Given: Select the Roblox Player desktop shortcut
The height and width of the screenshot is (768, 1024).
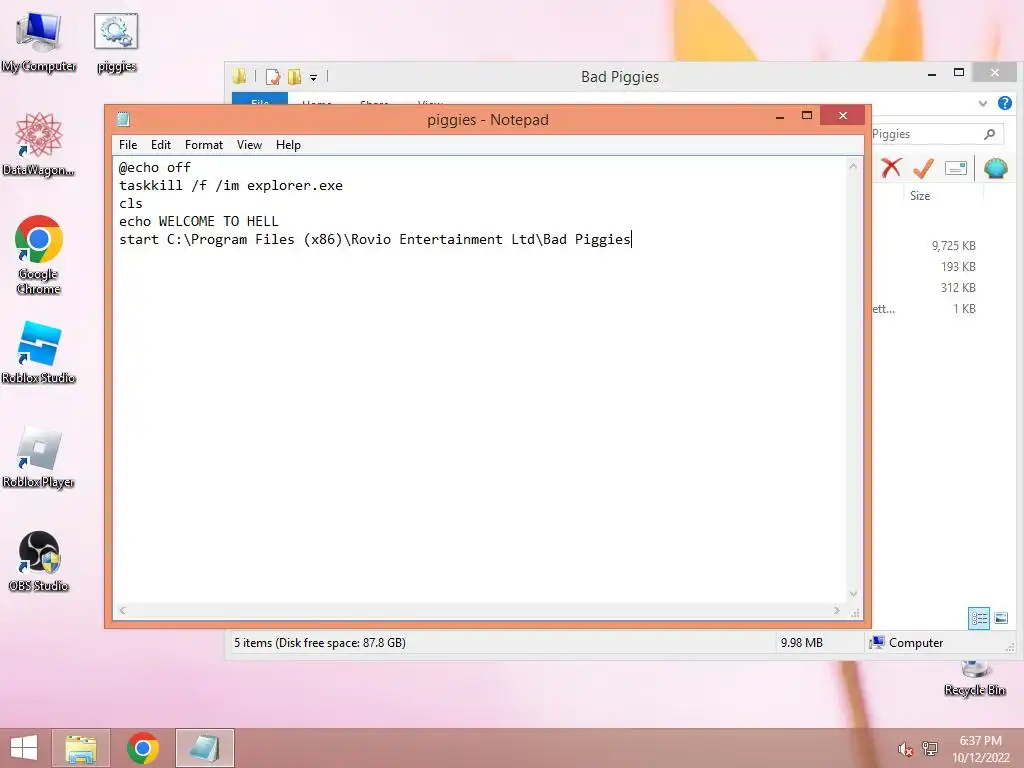Looking at the screenshot, I should tap(39, 457).
